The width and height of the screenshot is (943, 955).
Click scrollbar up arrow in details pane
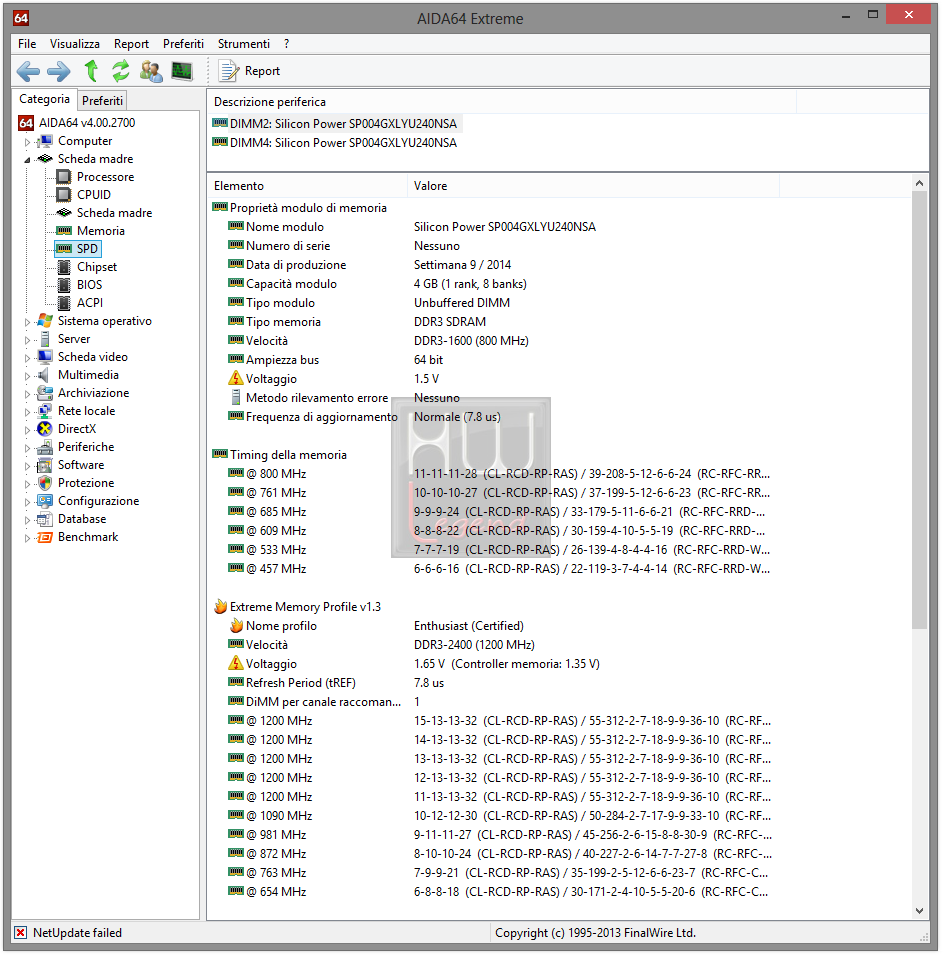919,183
